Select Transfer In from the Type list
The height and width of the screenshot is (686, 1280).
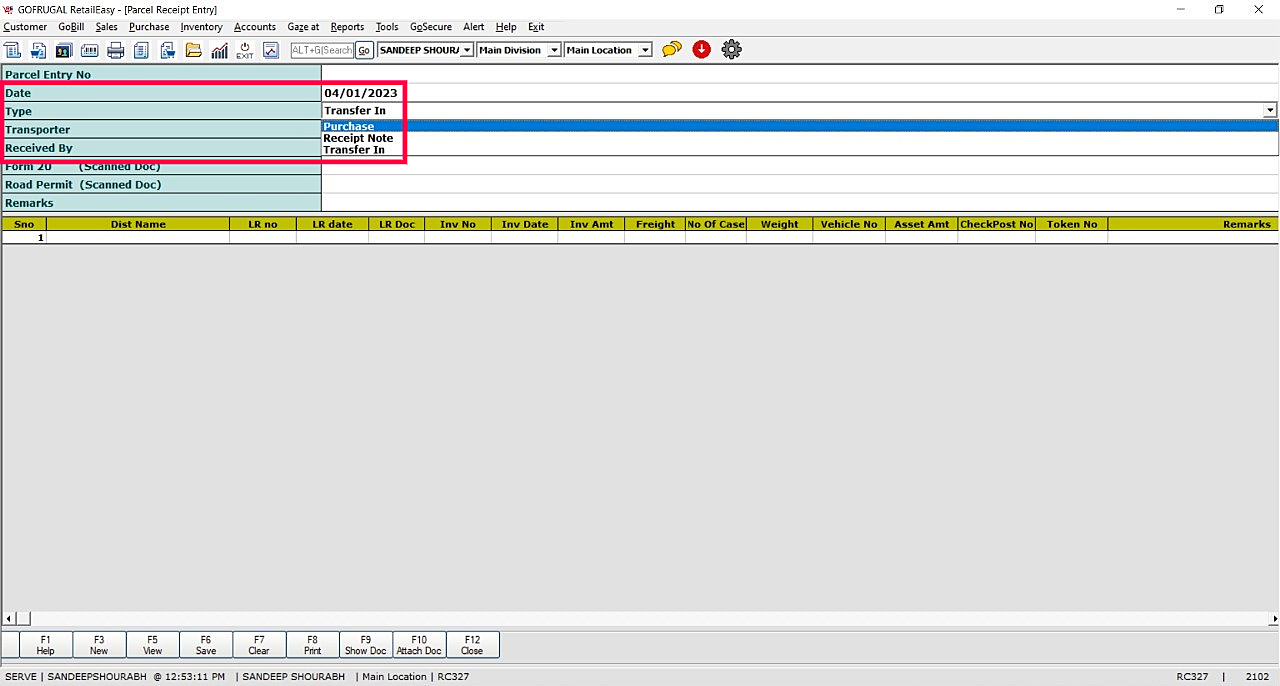(x=800, y=150)
